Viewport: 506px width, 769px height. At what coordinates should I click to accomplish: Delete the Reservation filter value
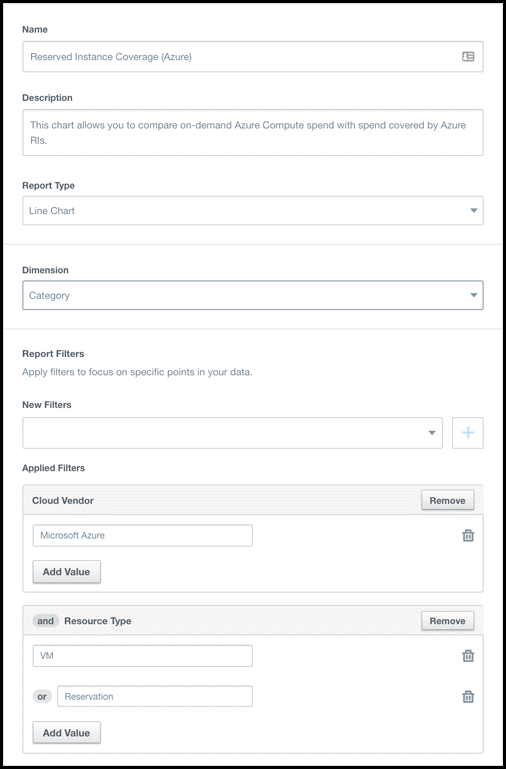pos(468,696)
